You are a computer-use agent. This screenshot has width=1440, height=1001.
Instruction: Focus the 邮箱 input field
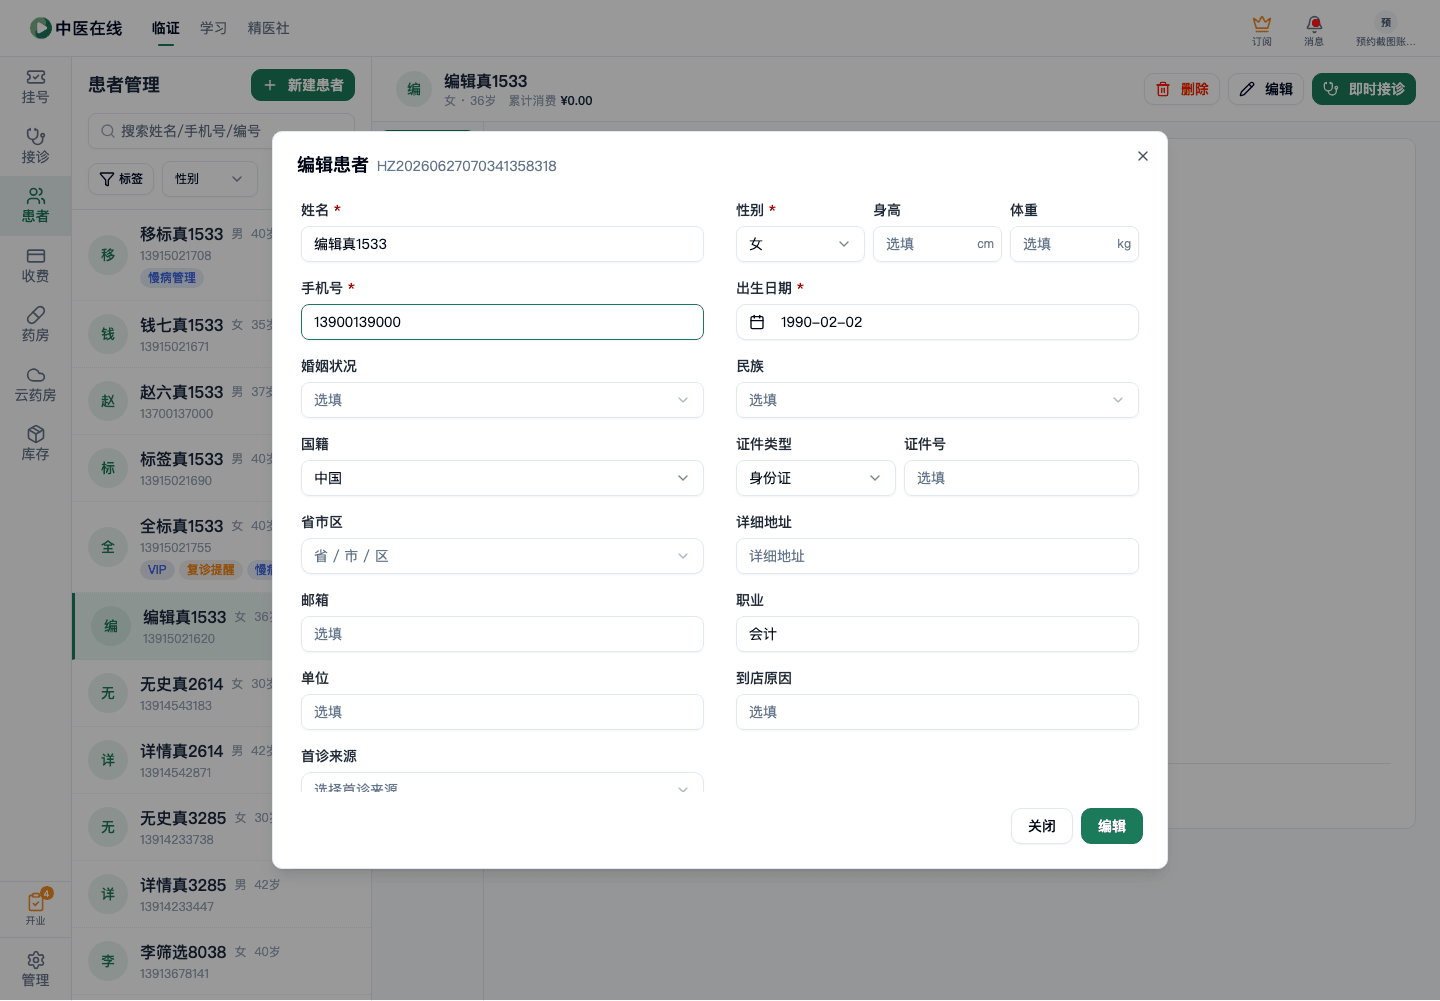point(502,634)
